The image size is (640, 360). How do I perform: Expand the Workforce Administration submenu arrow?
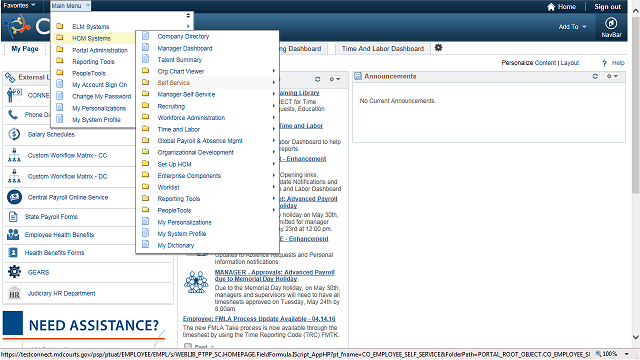click(x=274, y=118)
